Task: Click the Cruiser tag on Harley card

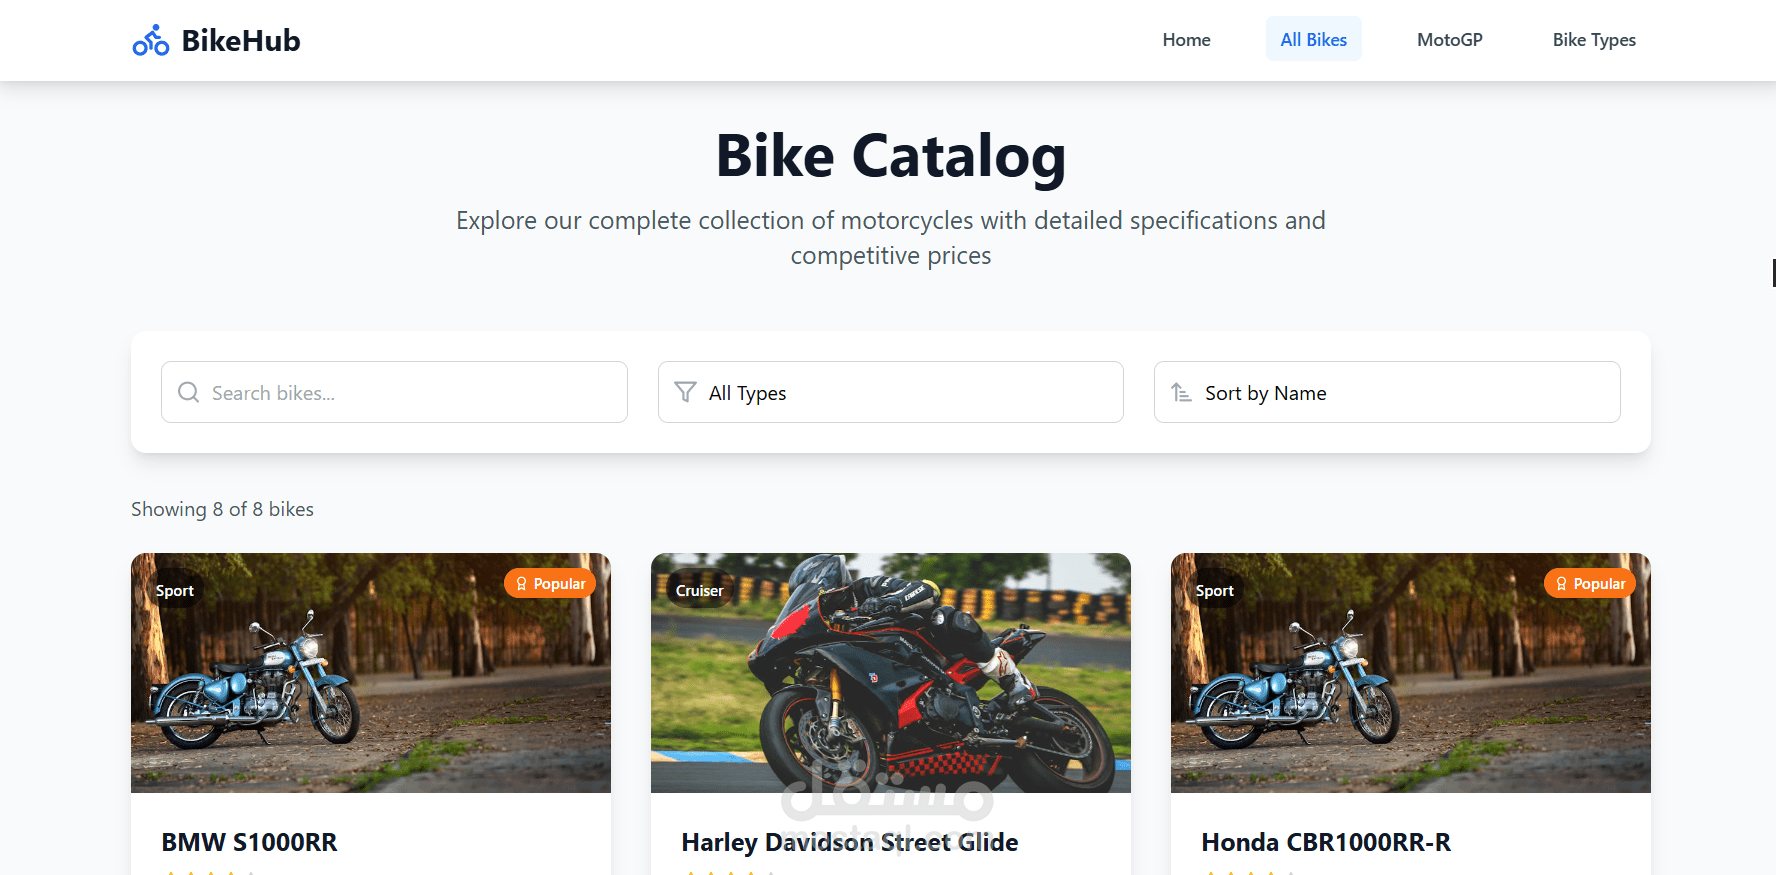Action: (x=699, y=591)
